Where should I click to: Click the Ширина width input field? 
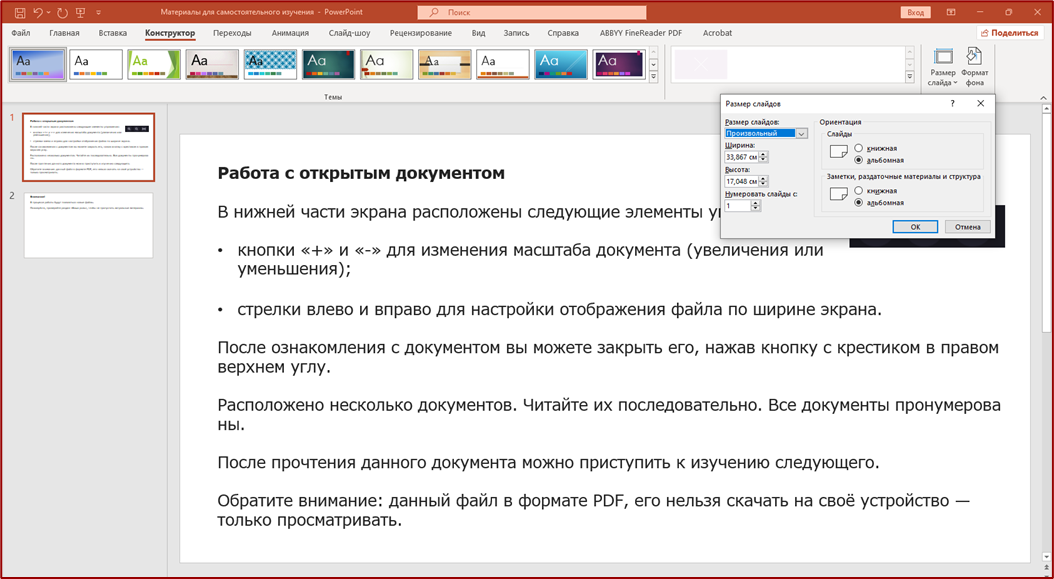741,157
